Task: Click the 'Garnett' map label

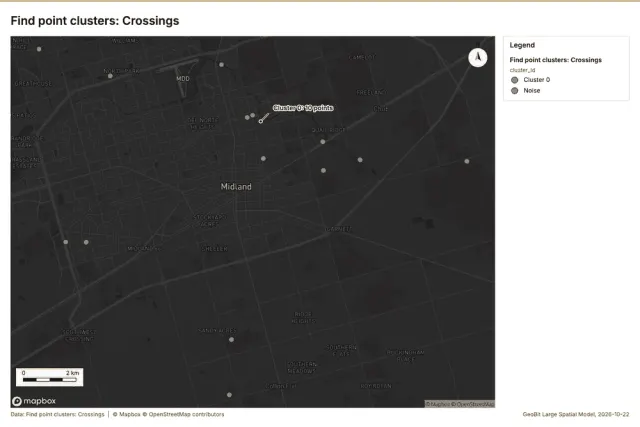Action: pos(338,229)
